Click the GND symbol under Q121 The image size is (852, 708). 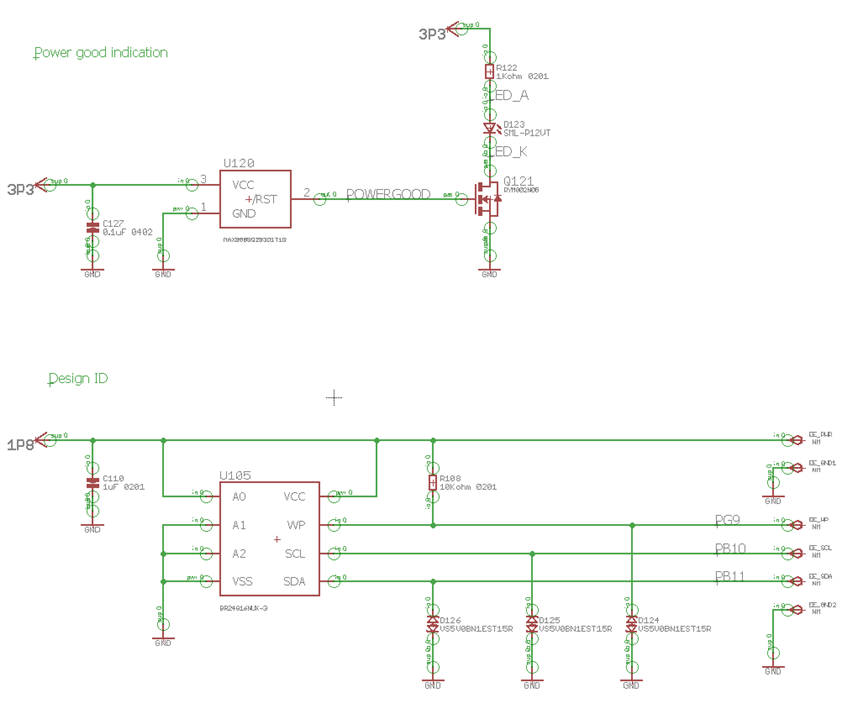point(490,272)
